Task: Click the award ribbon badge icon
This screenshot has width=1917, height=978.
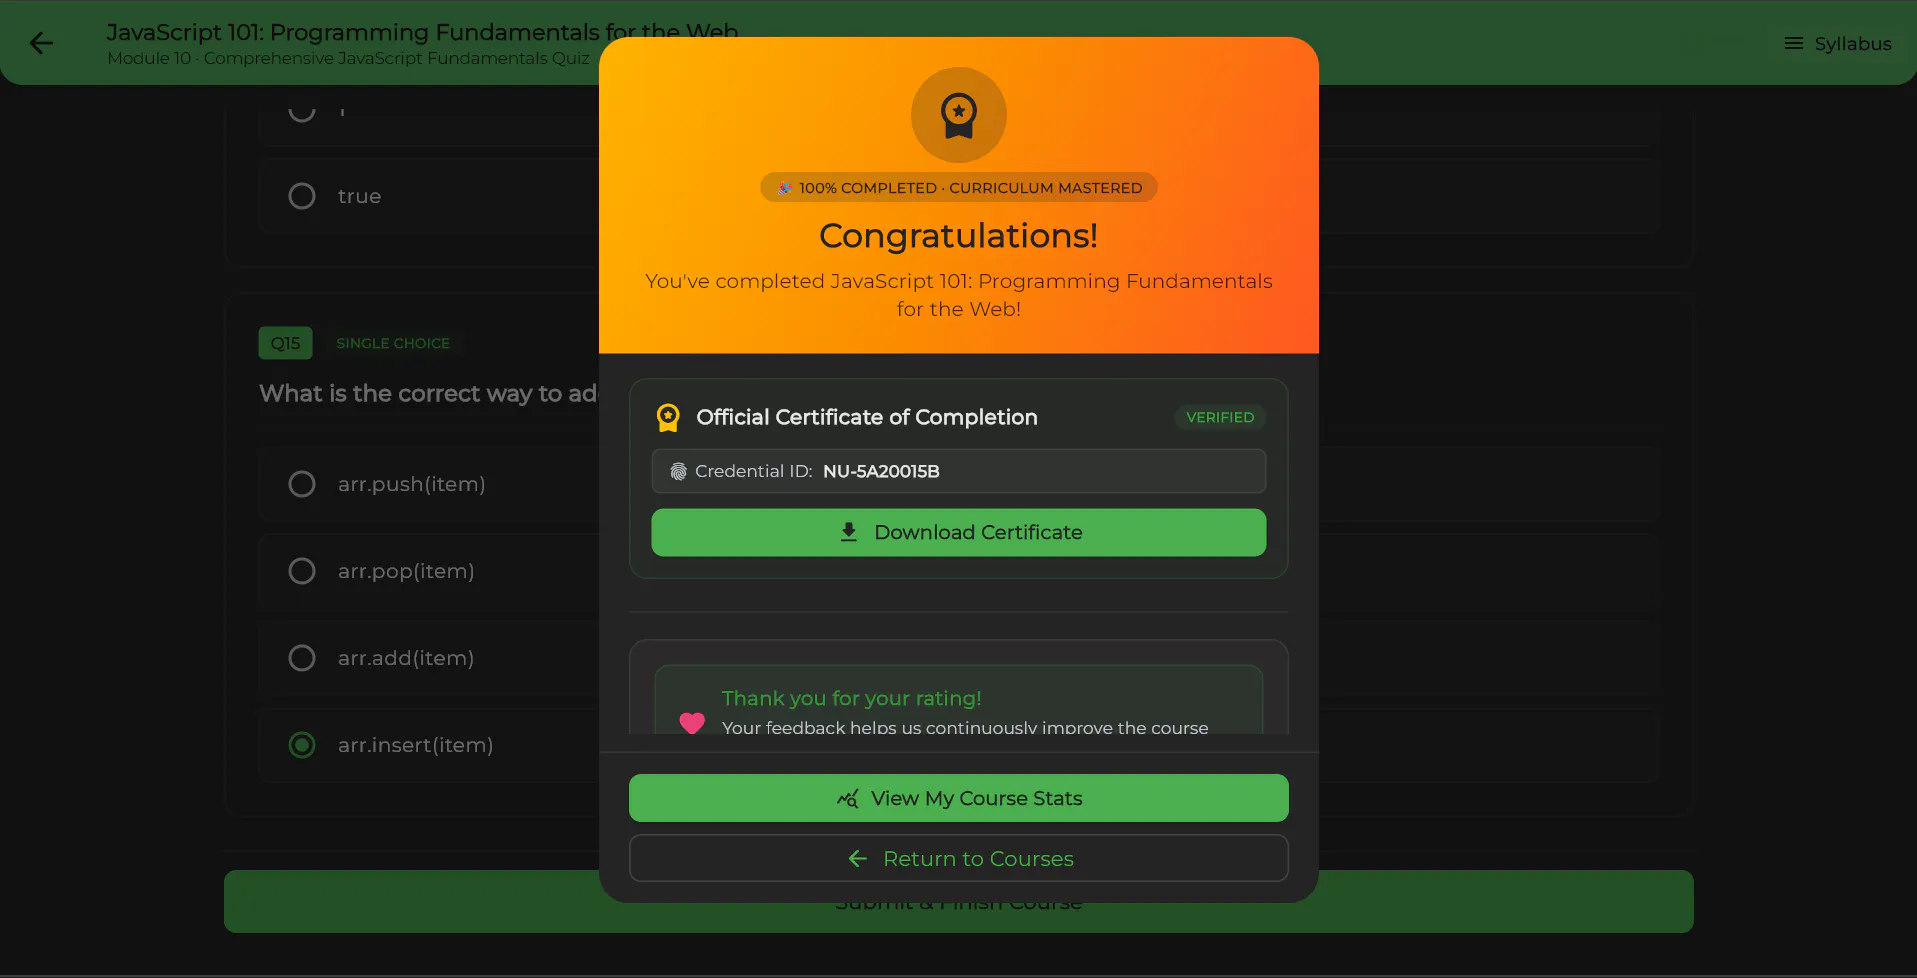Action: [958, 115]
